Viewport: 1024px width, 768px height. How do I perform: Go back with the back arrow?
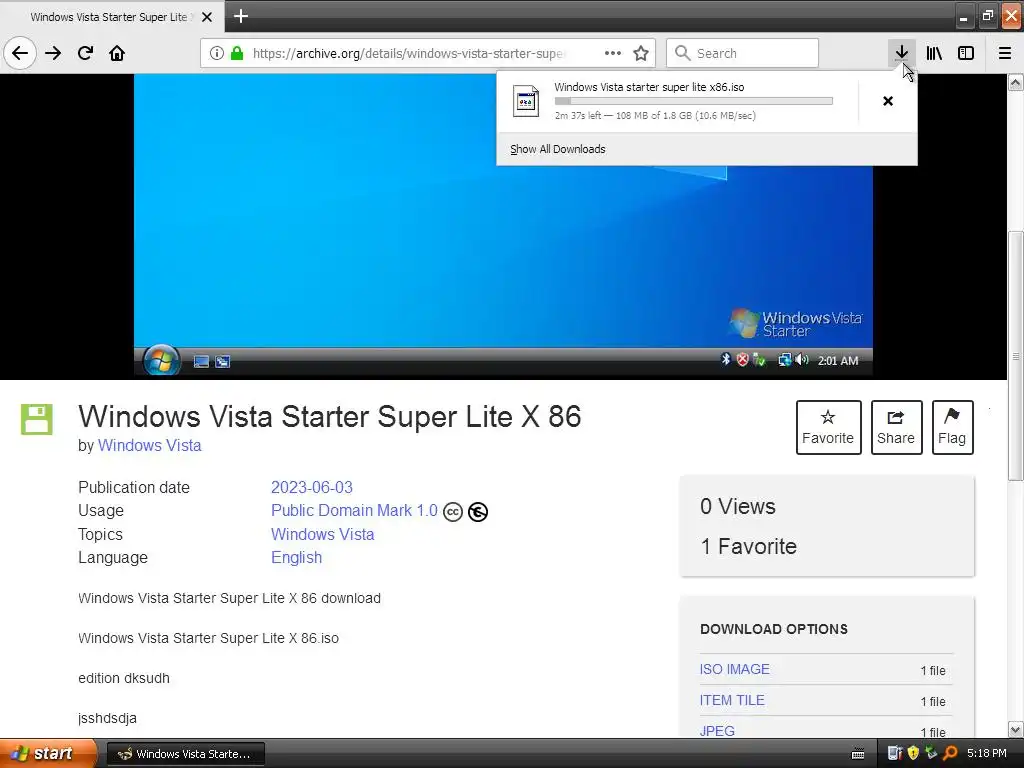pyautogui.click(x=20, y=53)
